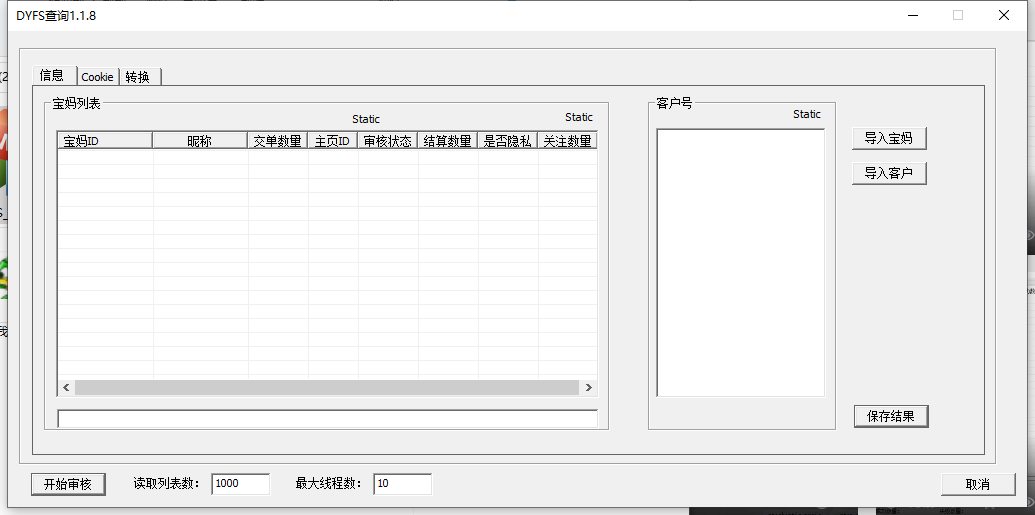
Task: Click the table's scroll right arrow
Action: (x=589, y=387)
